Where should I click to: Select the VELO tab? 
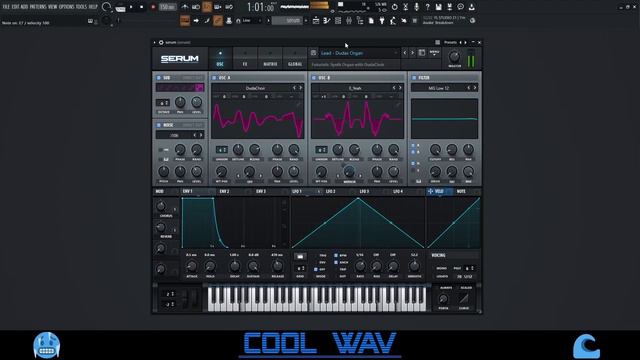tap(439, 191)
